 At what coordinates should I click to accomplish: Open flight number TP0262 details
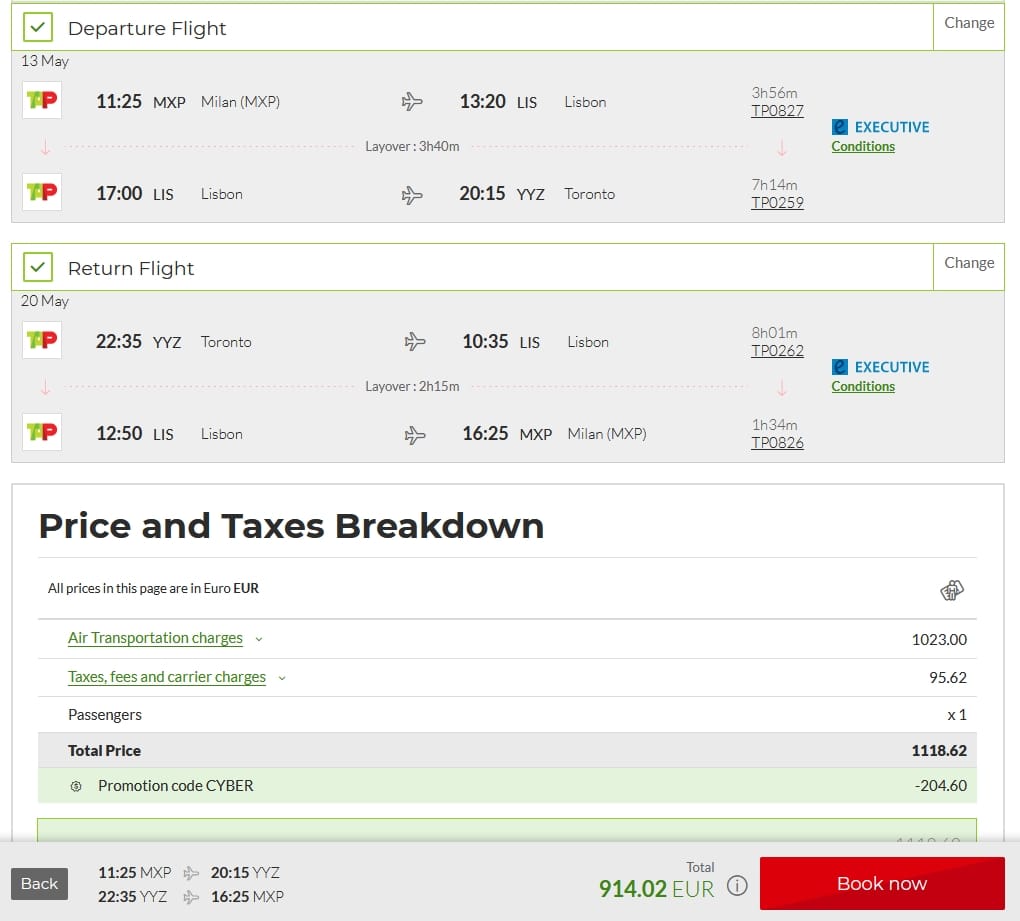(x=777, y=351)
